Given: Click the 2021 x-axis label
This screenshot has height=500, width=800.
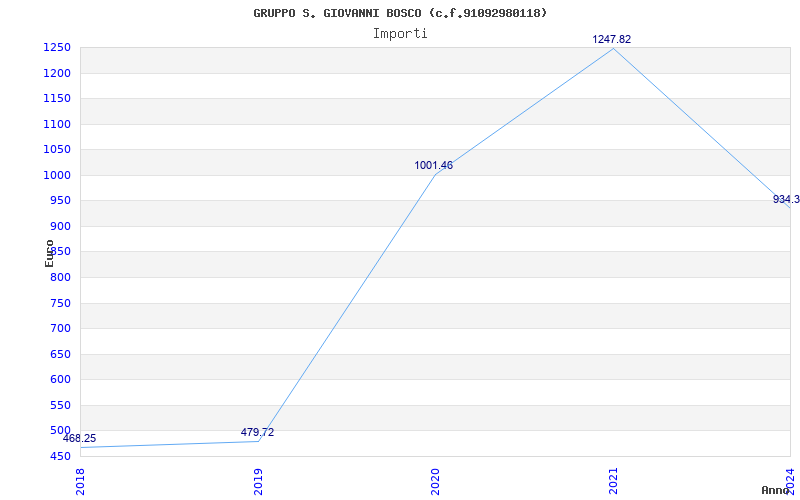Looking at the screenshot, I should click(613, 481).
